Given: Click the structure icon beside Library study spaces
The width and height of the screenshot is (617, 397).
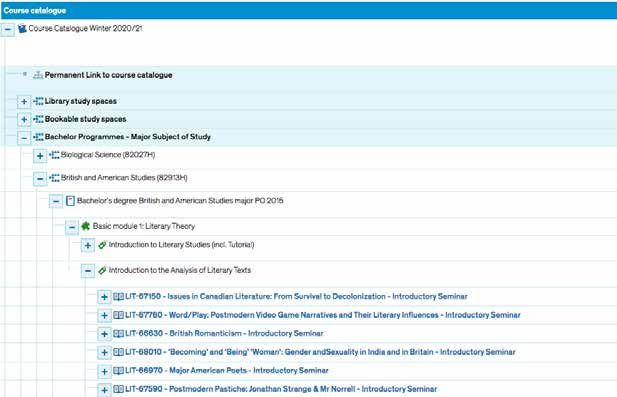Looking at the screenshot, I should (38, 101).
